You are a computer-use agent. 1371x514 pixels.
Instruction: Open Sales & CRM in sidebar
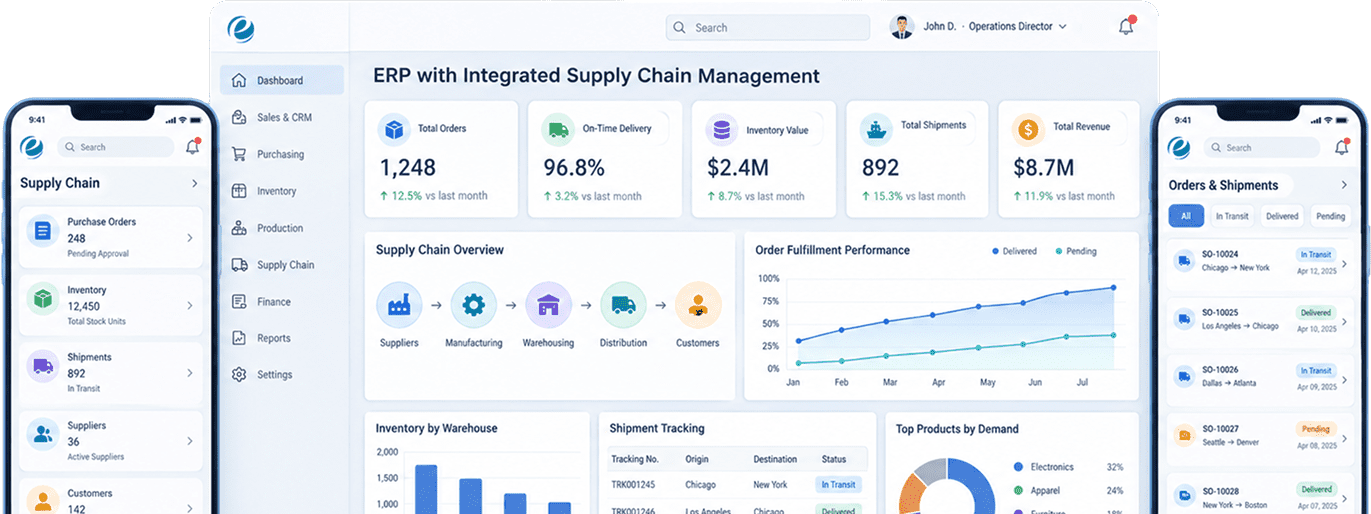282,117
